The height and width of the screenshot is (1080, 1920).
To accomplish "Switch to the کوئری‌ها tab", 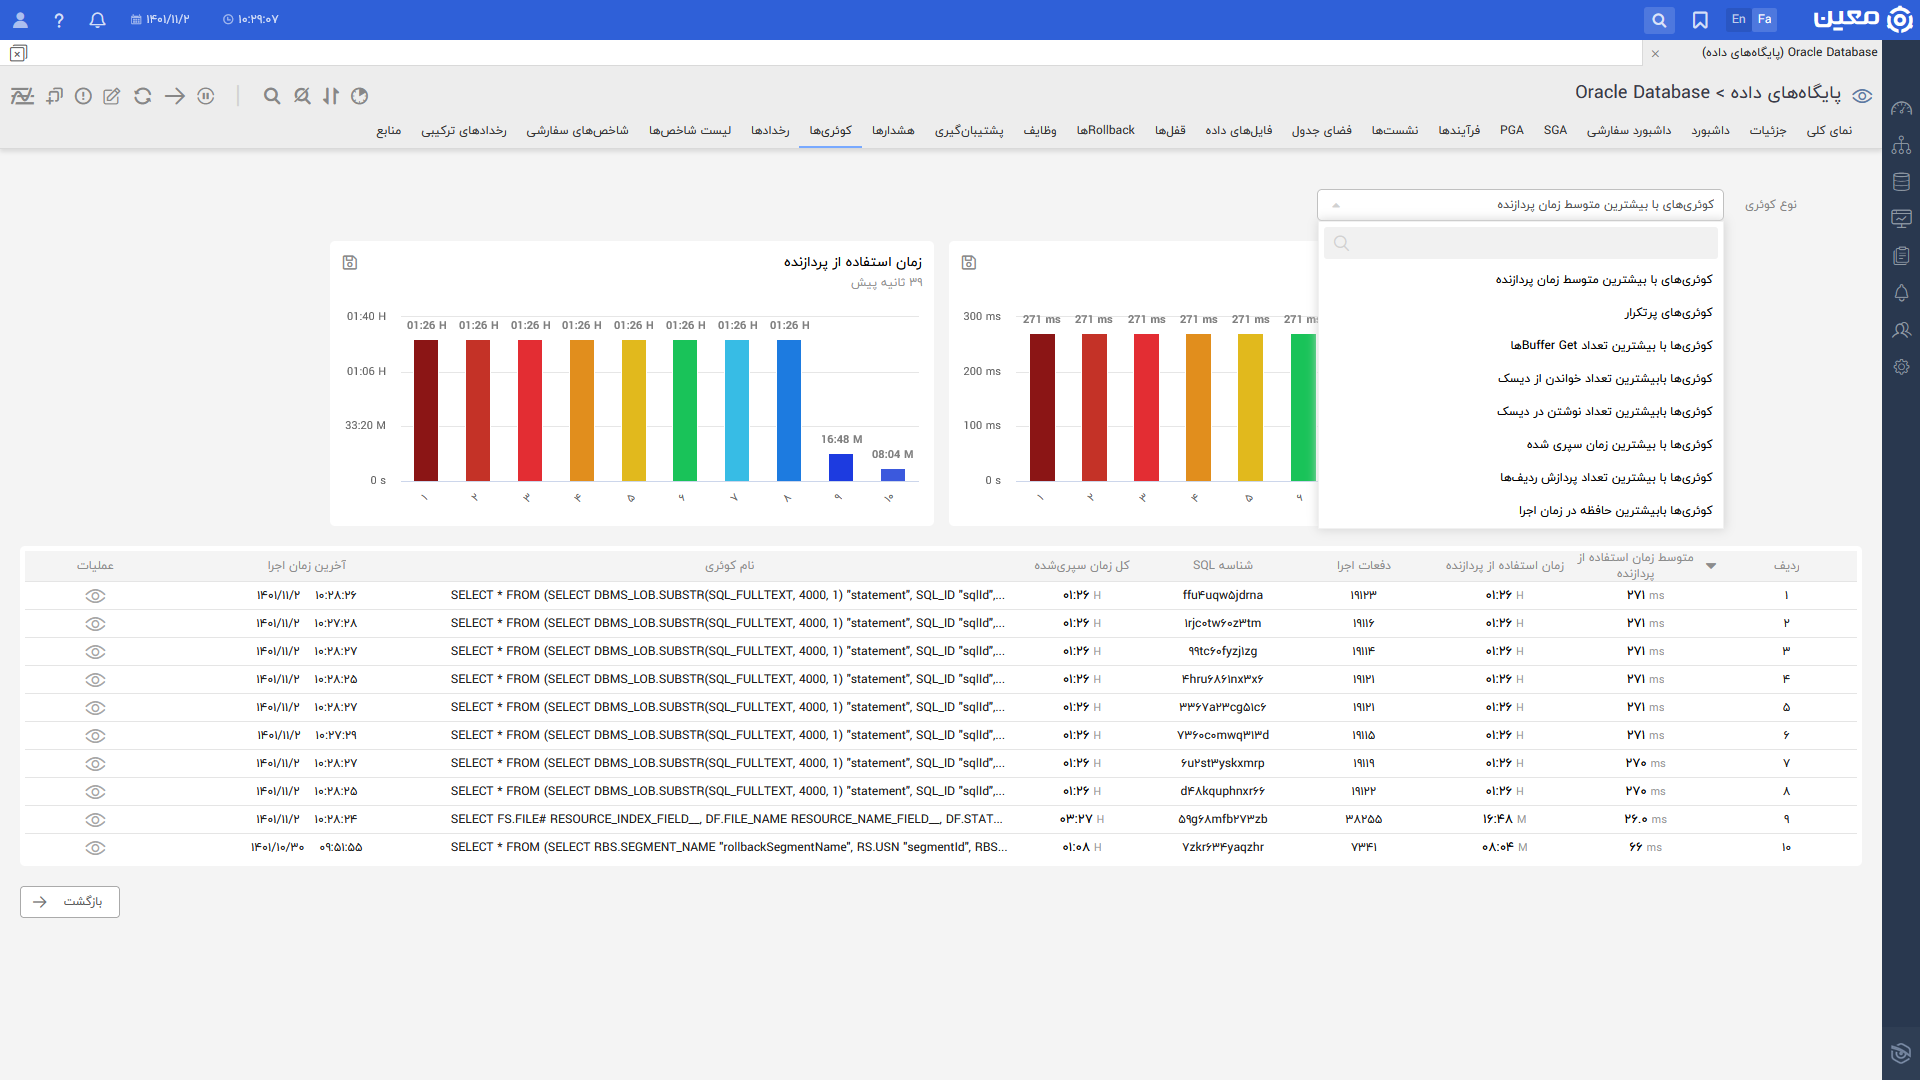I will point(830,131).
